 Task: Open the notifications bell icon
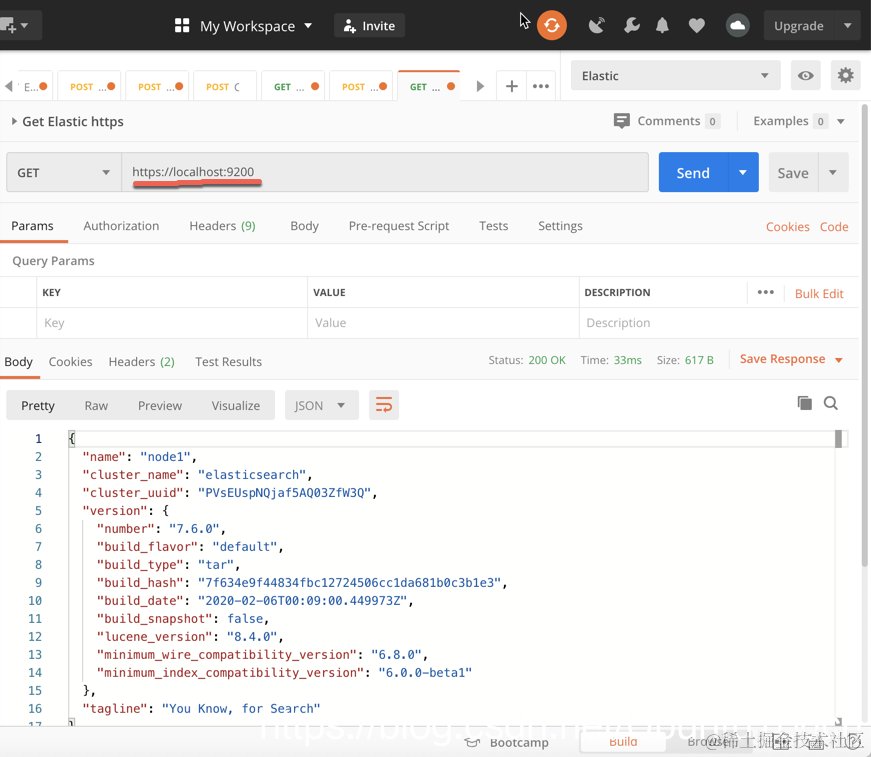coord(662,26)
